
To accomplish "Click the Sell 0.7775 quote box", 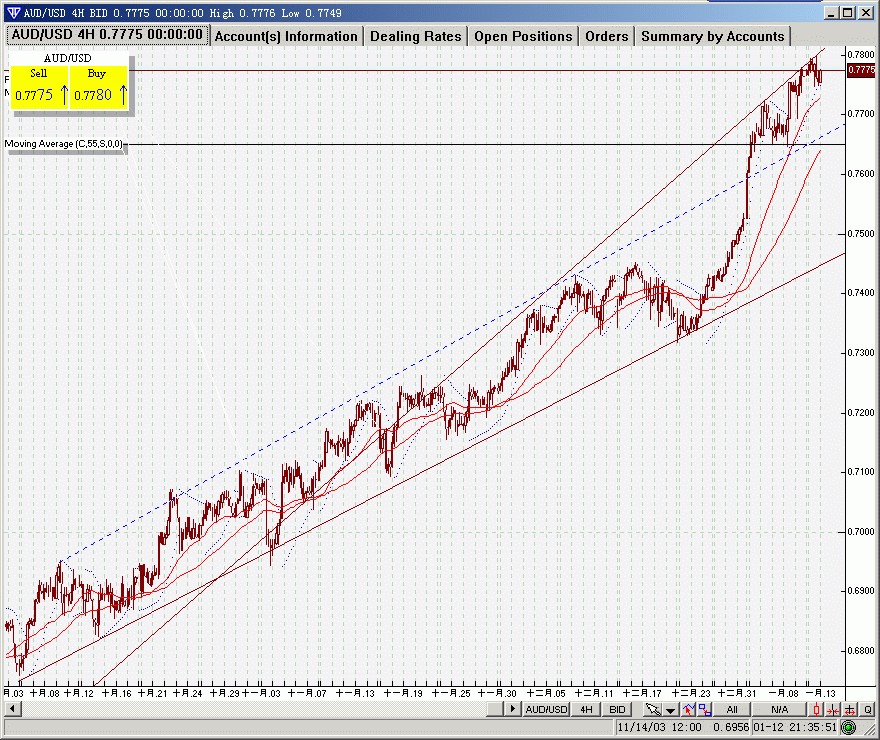I will point(40,87).
